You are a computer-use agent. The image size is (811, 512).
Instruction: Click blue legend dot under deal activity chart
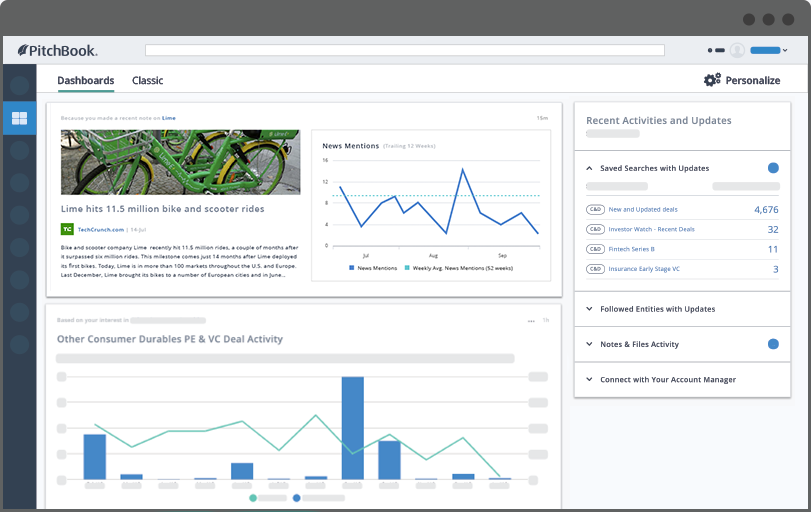tap(296, 498)
